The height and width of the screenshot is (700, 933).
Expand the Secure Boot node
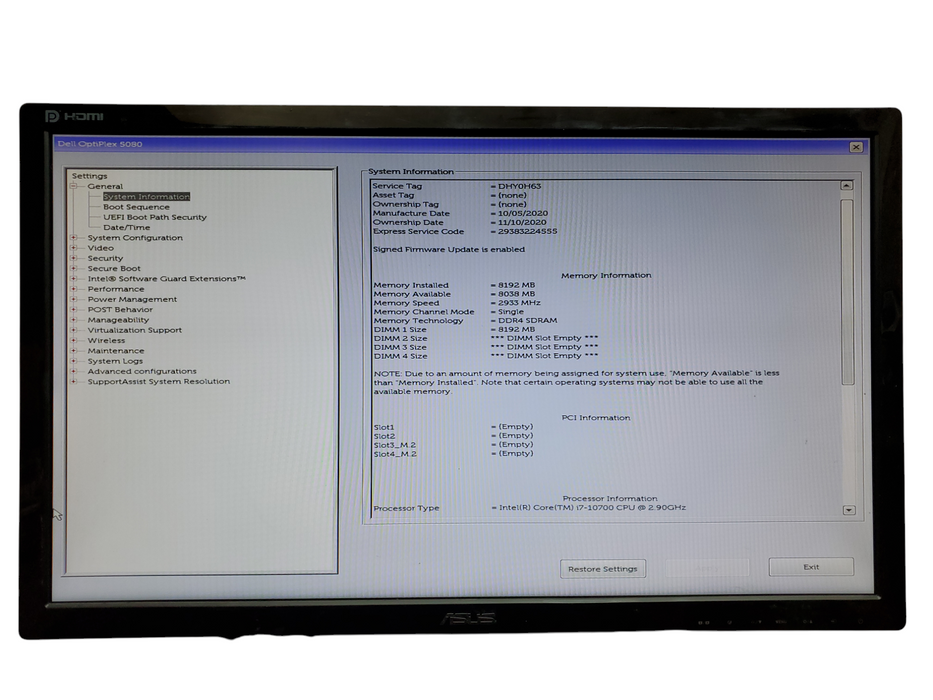(x=74, y=268)
